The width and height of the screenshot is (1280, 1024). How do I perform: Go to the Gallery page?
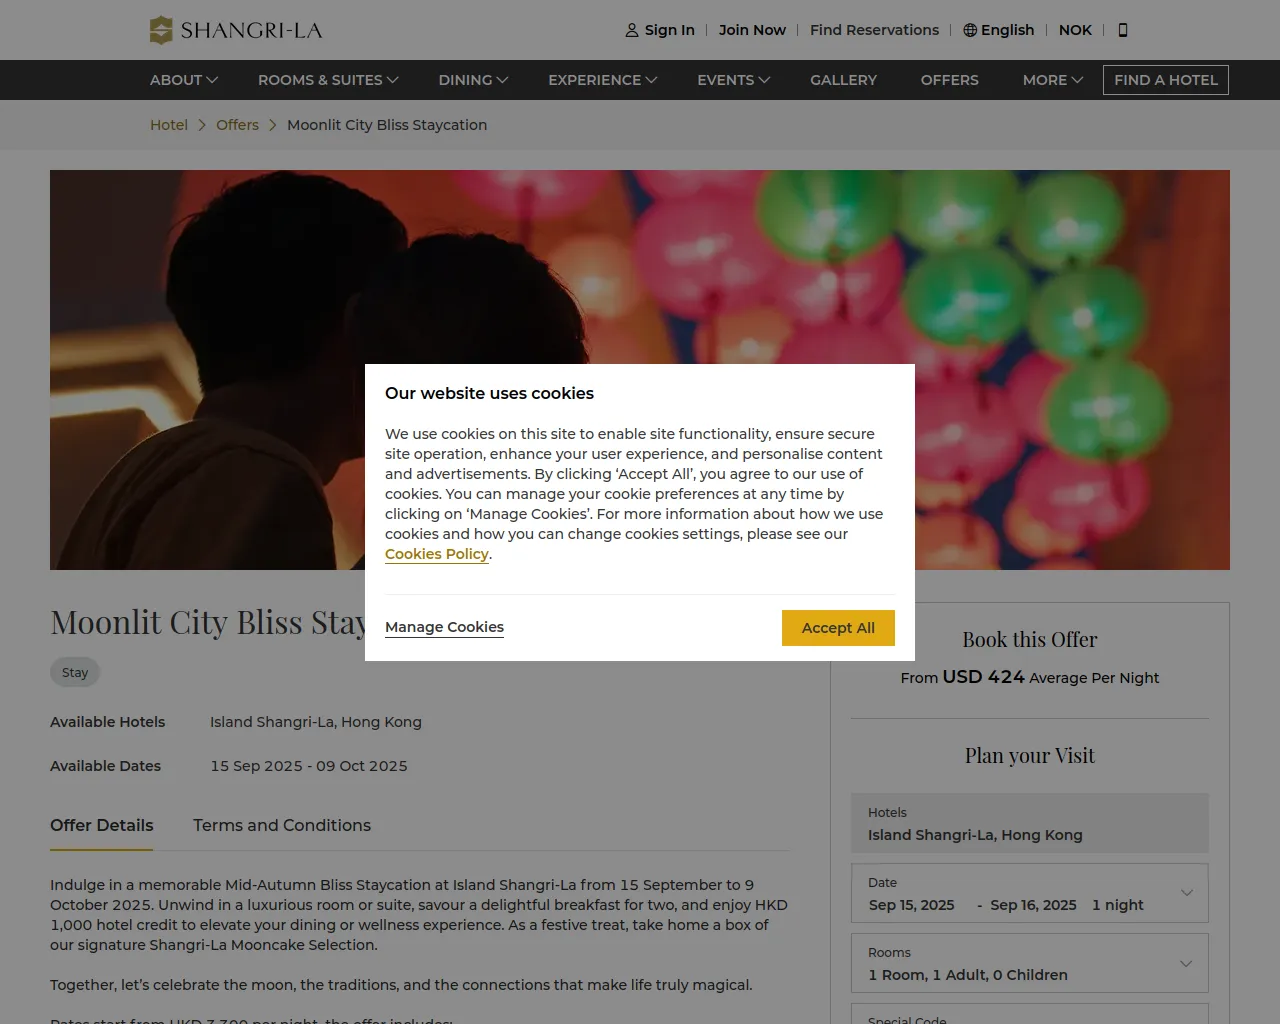pos(843,80)
